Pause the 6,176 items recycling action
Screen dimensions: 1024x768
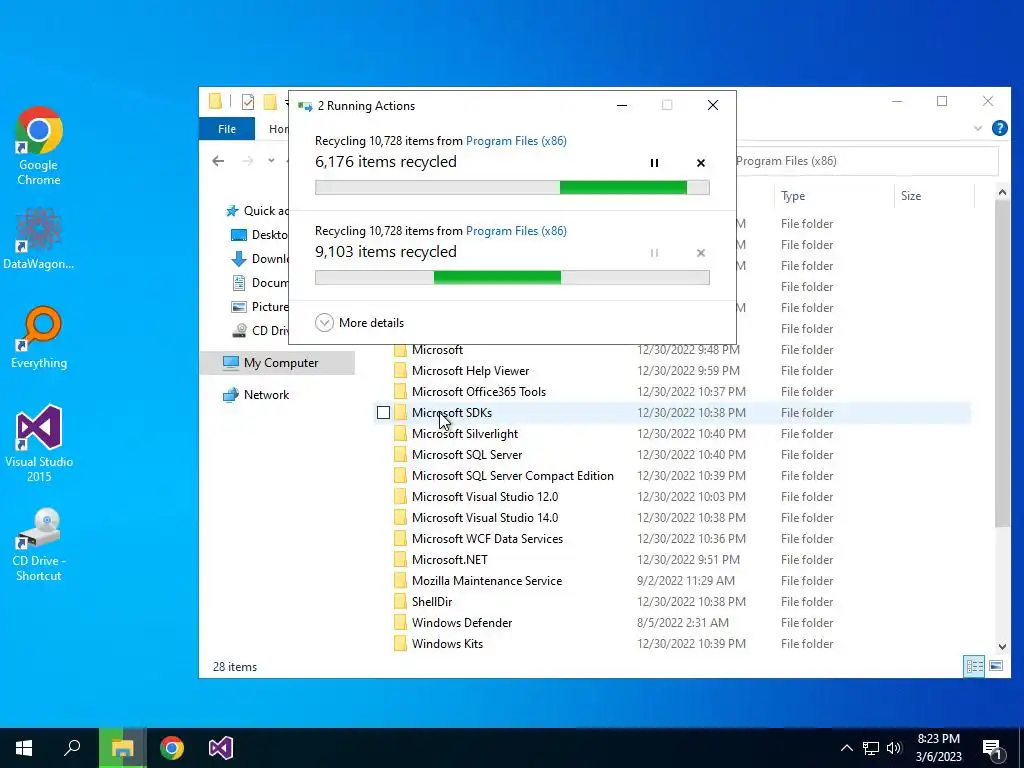[654, 163]
